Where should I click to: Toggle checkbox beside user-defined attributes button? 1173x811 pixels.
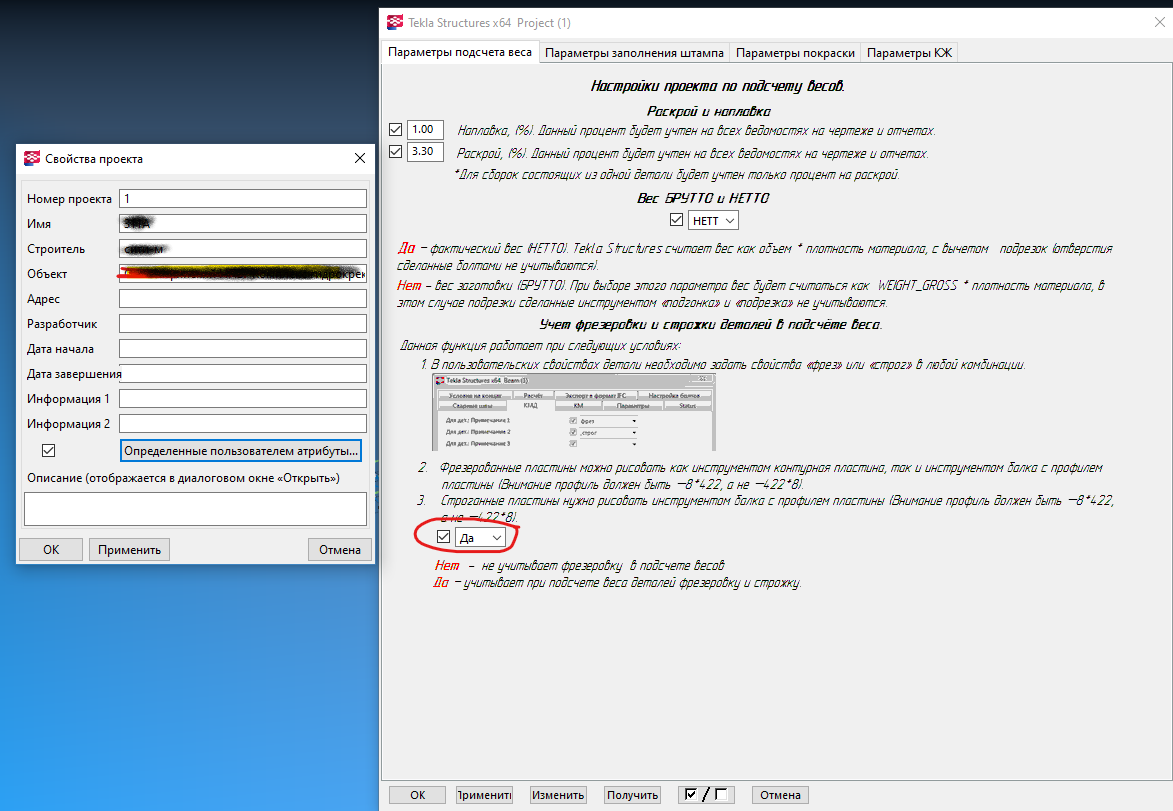(x=49, y=450)
